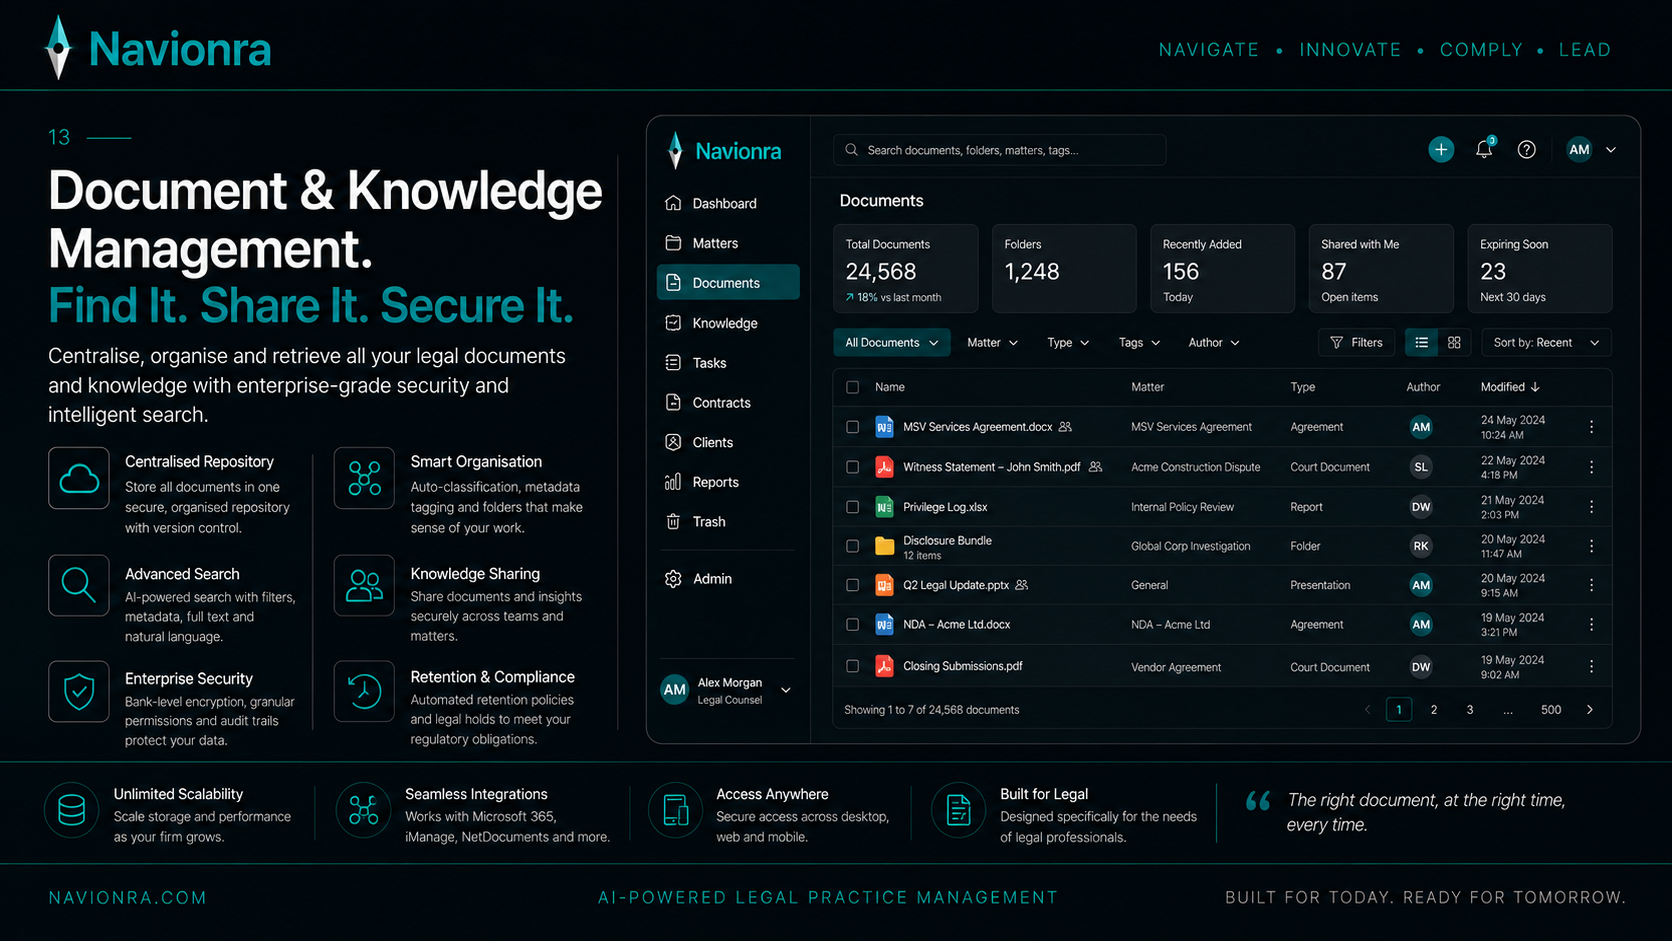Click the AM avatar in top bar
The height and width of the screenshot is (941, 1672).
pos(1579,150)
